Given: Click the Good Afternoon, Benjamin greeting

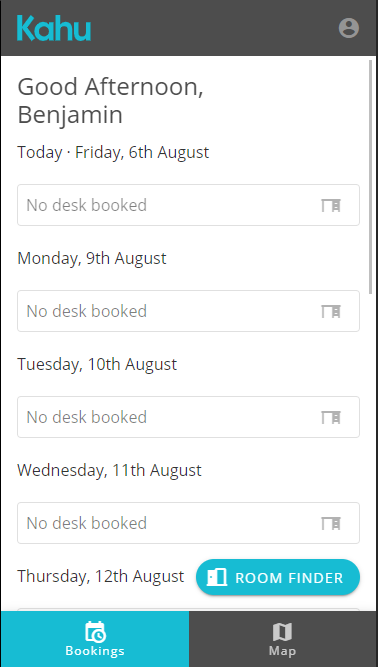Looking at the screenshot, I should pyautogui.click(x=111, y=100).
